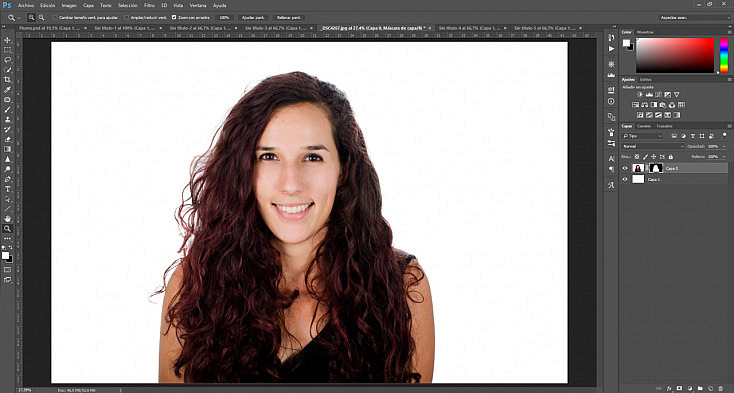Enable 'Cambiar tamaño vent. para ajustar' checkbox
The width and height of the screenshot is (734, 393).
tap(55, 17)
